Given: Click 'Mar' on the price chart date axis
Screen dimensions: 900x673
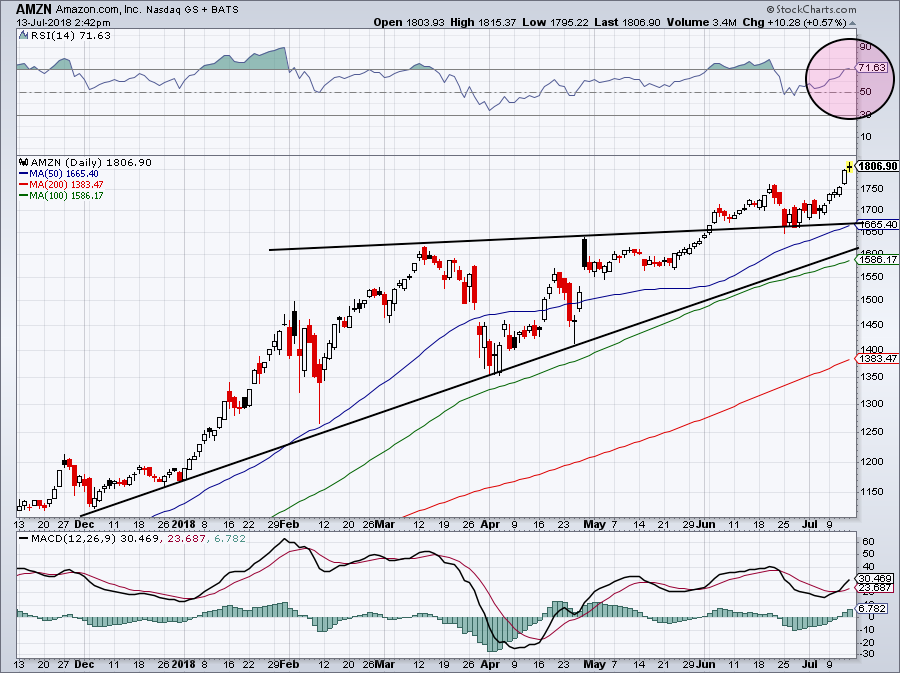Looking at the screenshot, I should point(385,524).
